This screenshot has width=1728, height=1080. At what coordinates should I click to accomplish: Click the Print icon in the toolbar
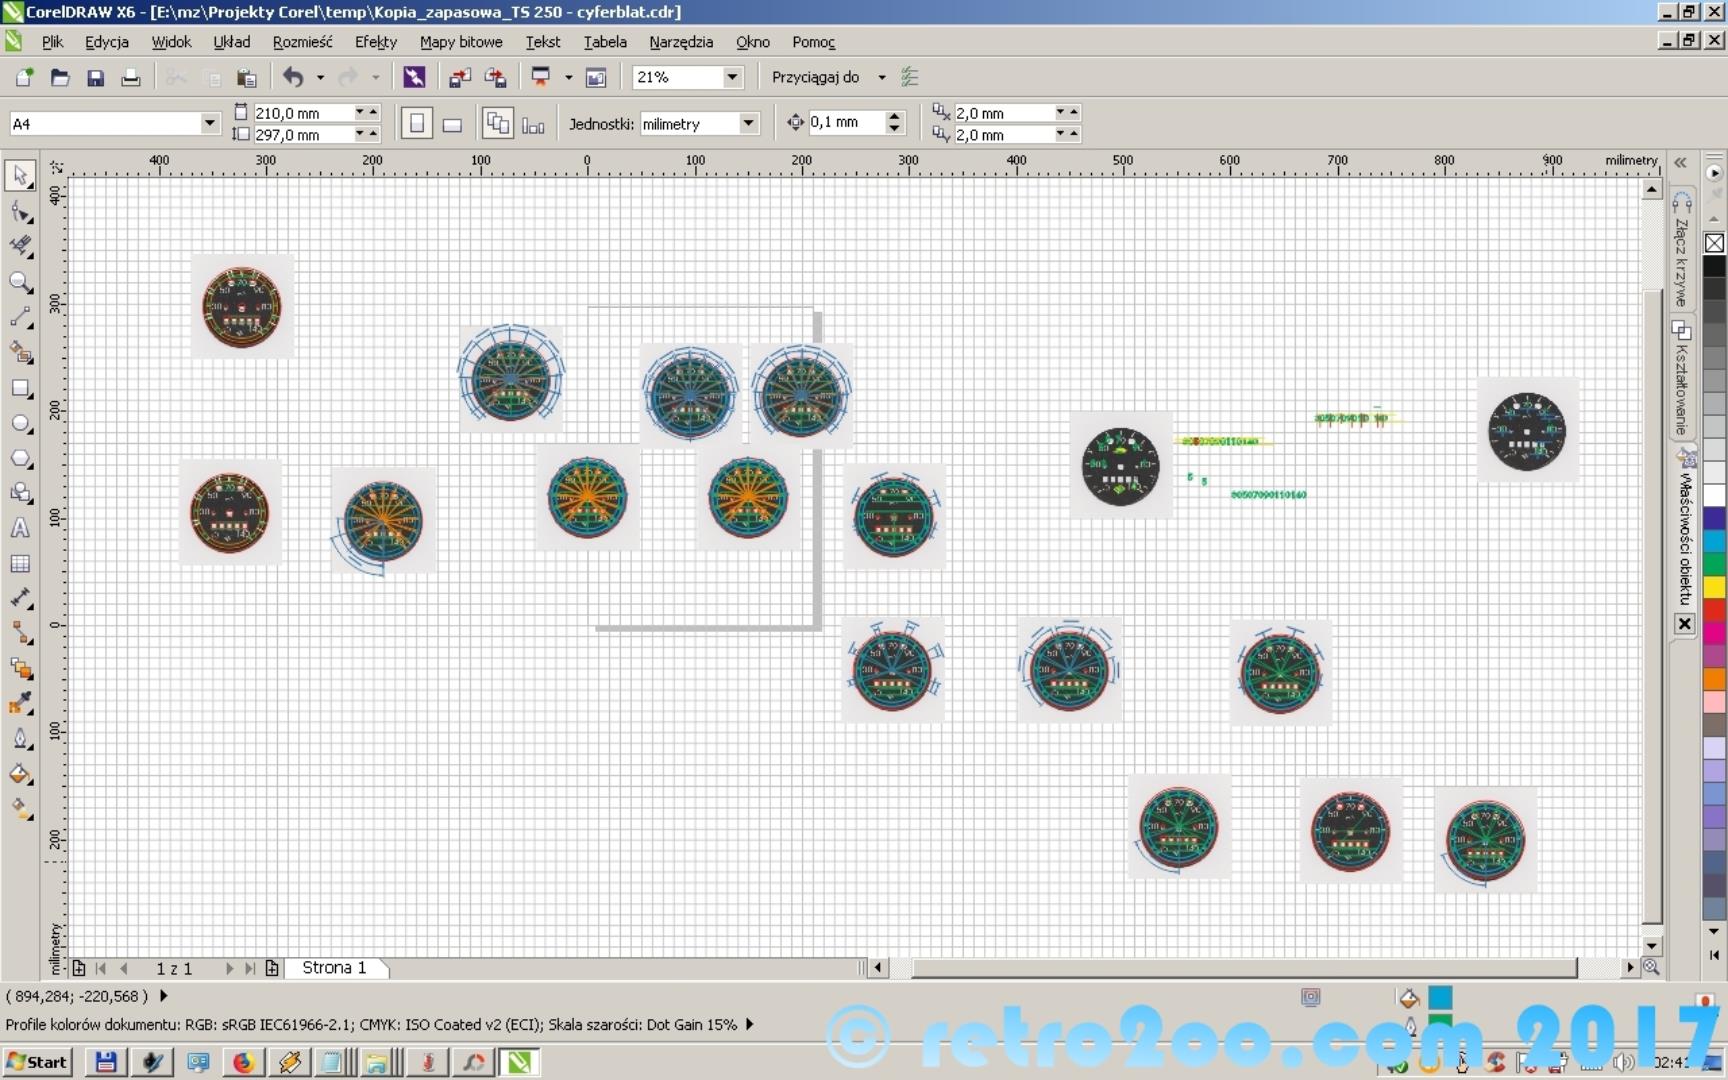point(130,78)
